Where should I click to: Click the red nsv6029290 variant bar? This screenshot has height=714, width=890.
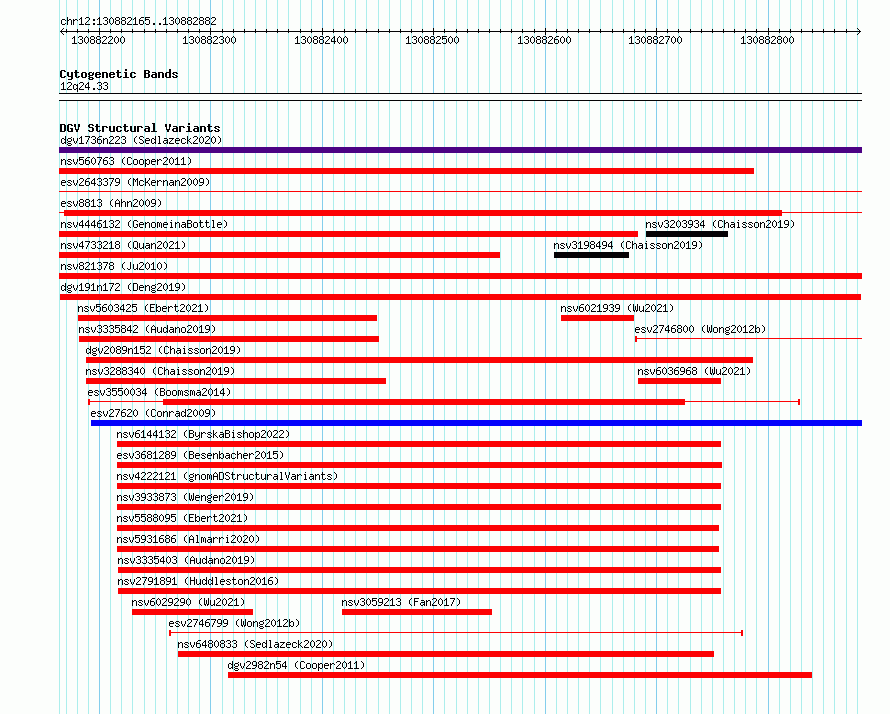coord(192,612)
